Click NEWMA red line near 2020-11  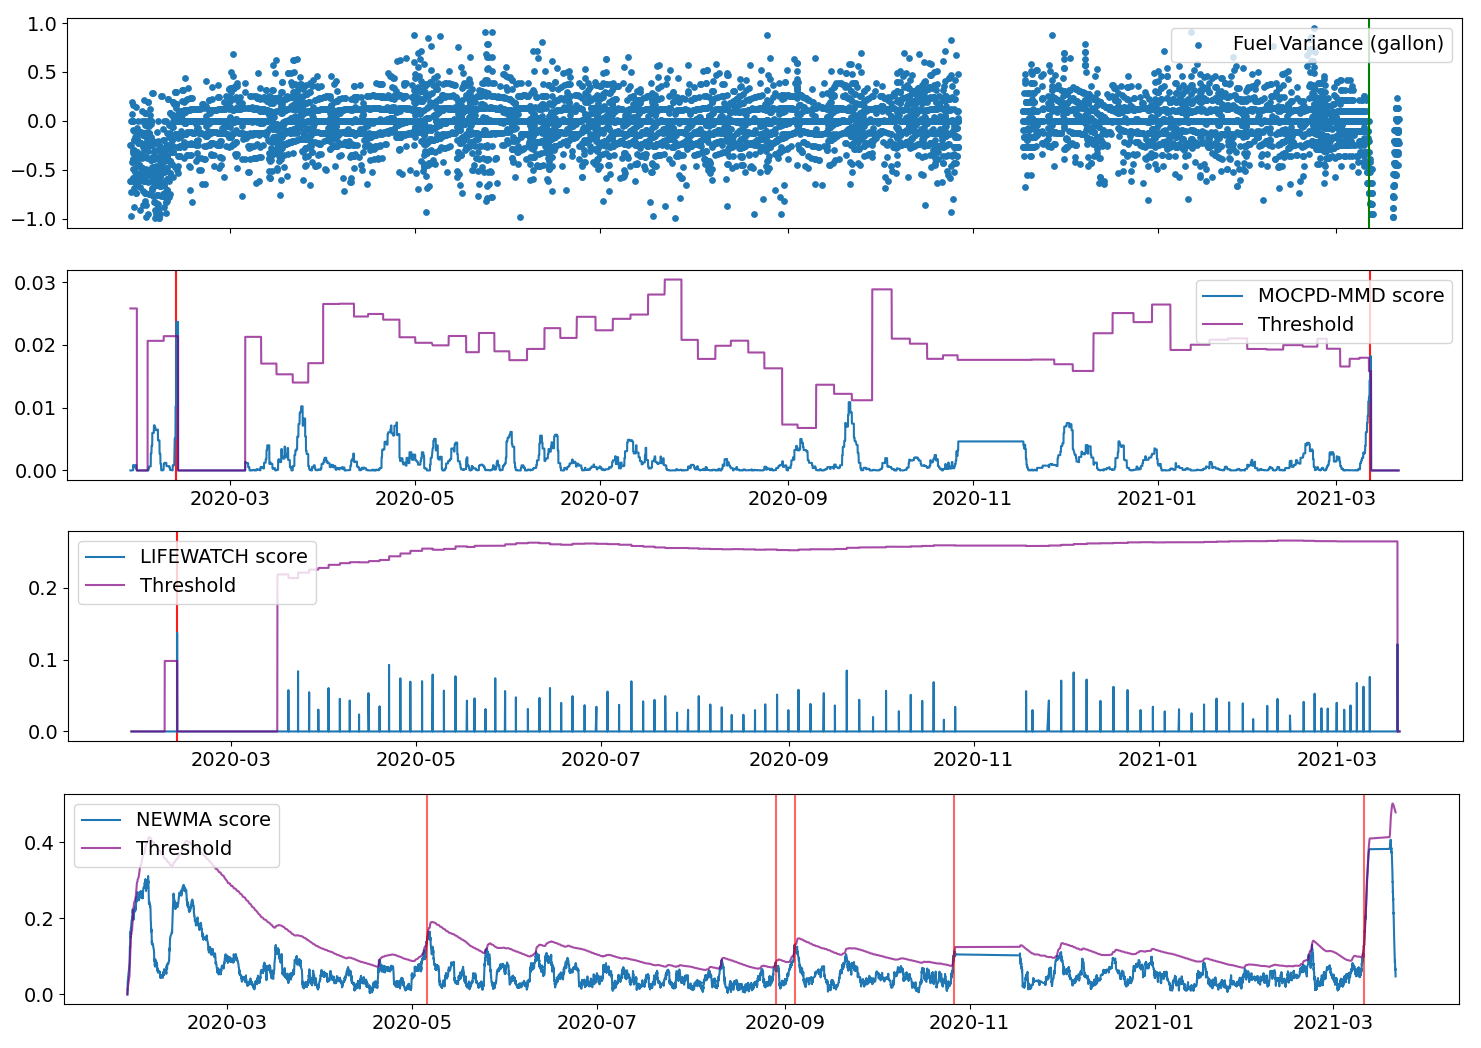pos(954,899)
